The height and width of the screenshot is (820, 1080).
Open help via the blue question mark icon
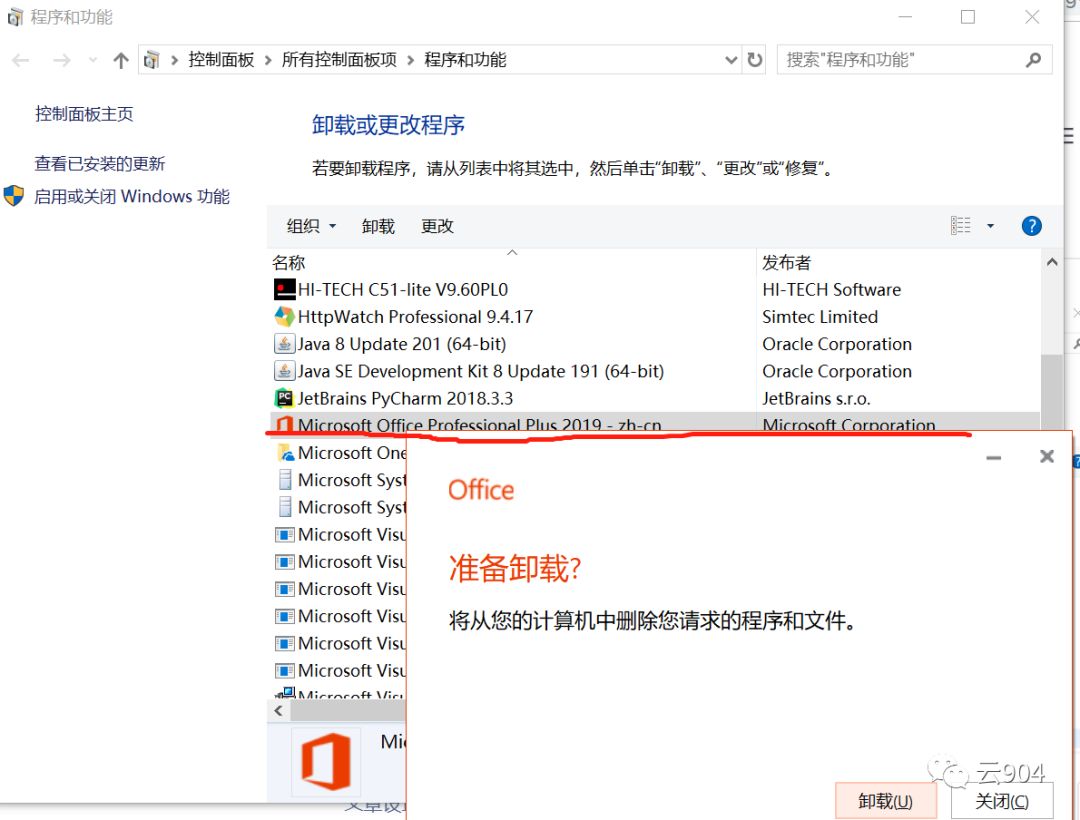click(x=1031, y=225)
